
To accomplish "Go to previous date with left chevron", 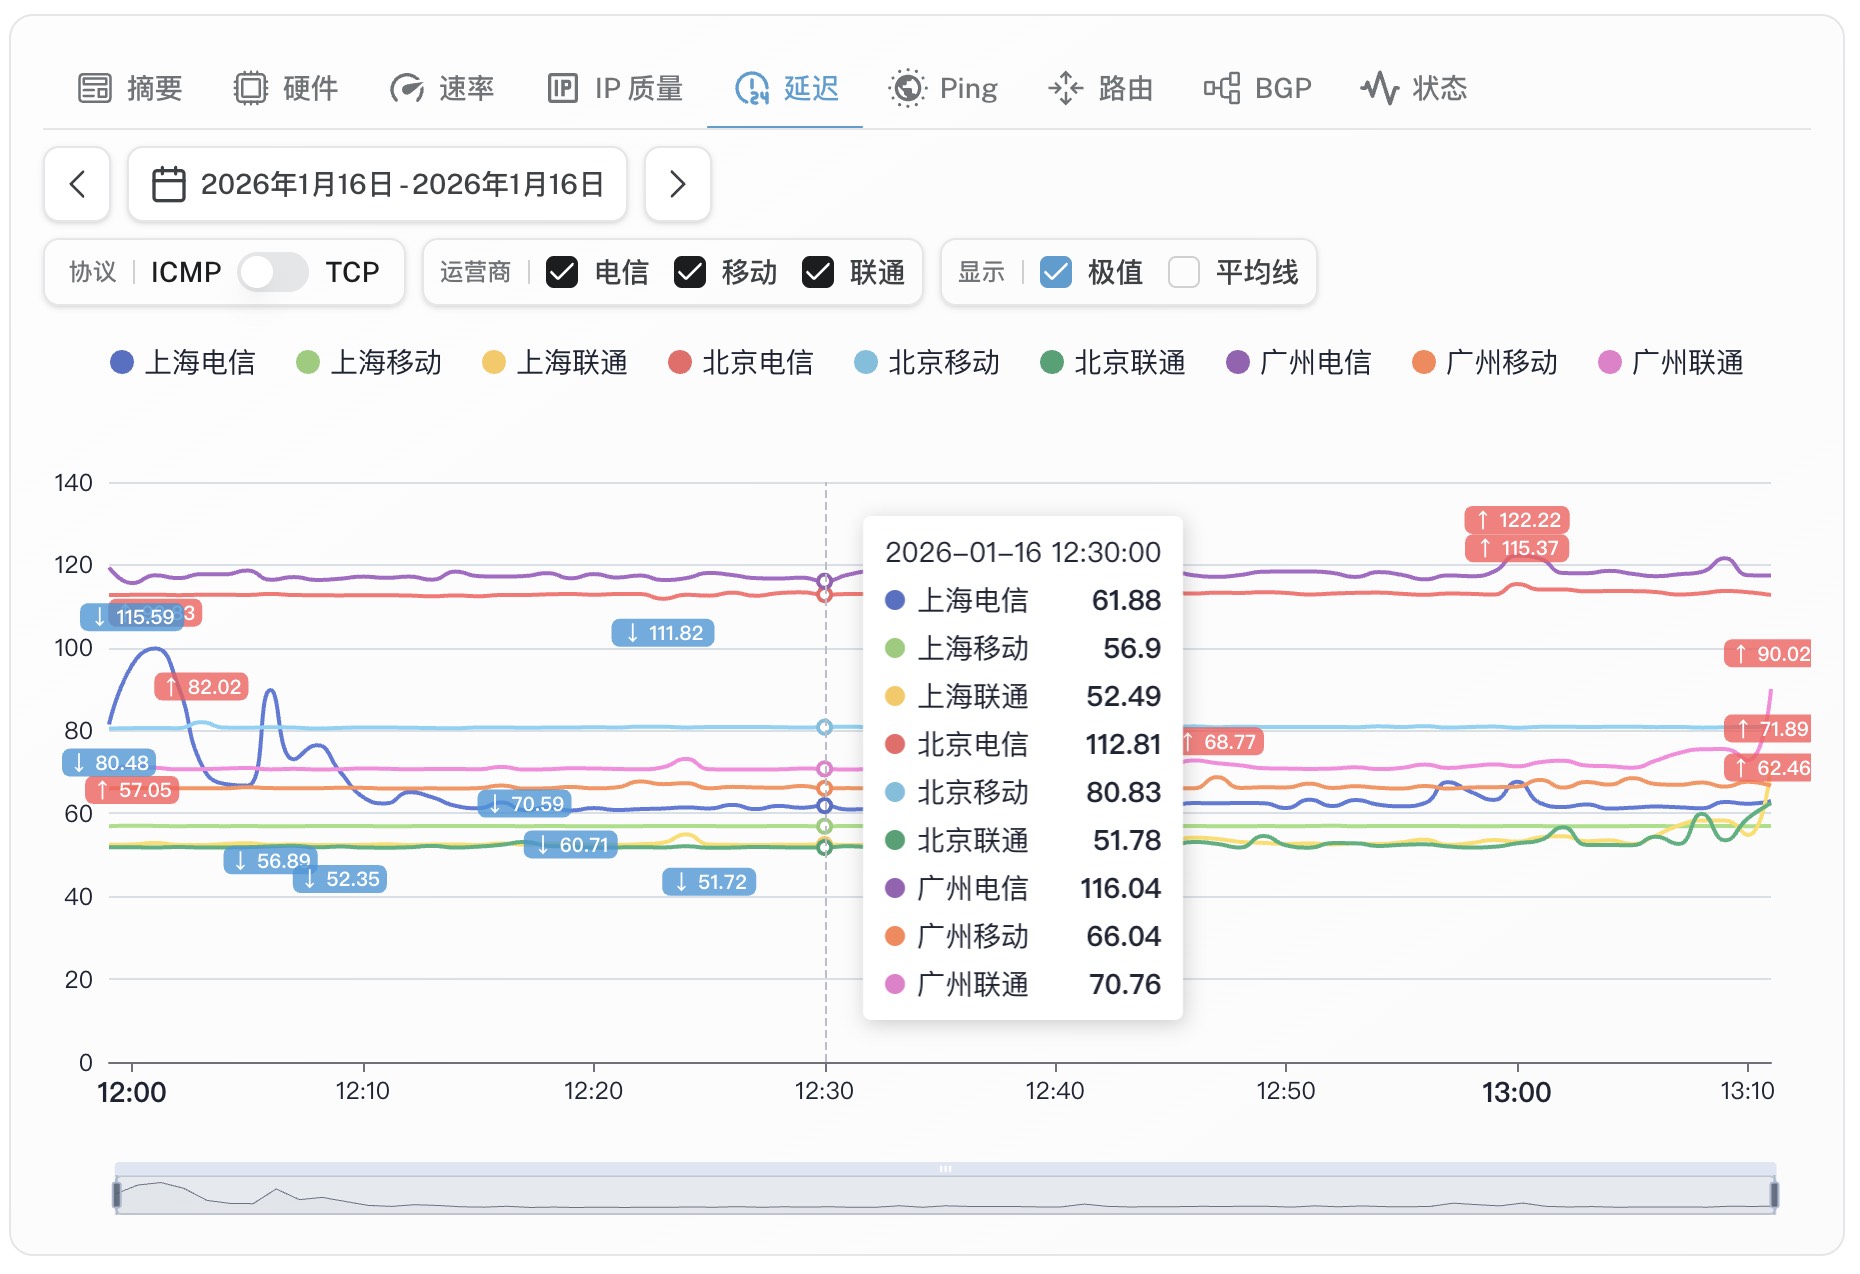I will pyautogui.click(x=77, y=184).
